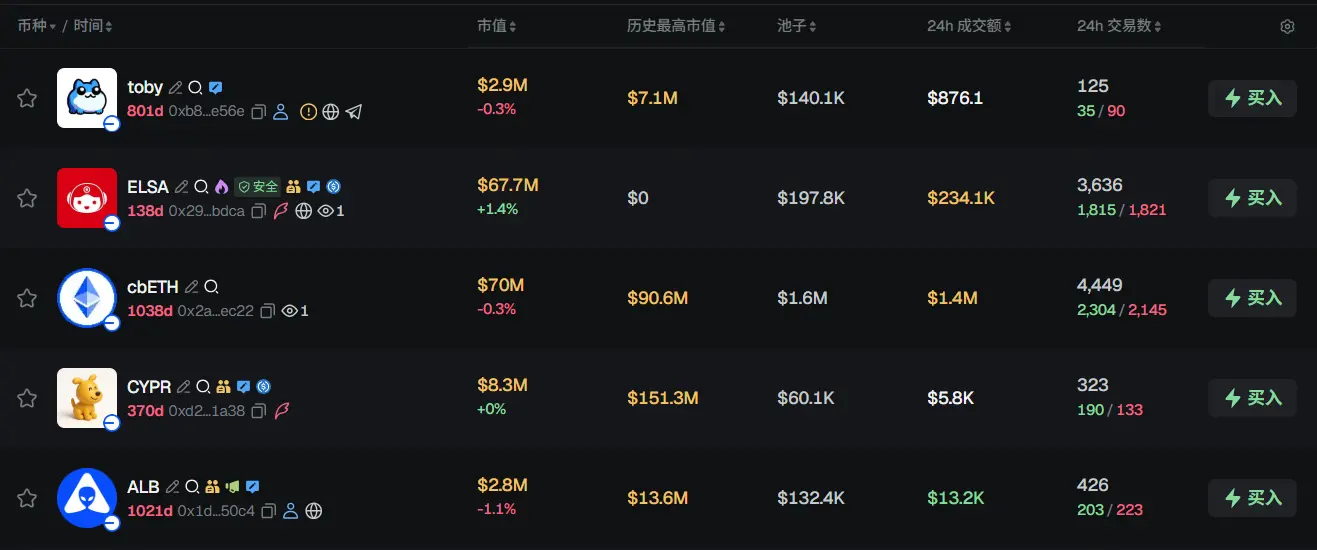Open ELSA's yellow holders group icon
Image resolution: width=1317 pixels, height=550 pixels.
294,187
